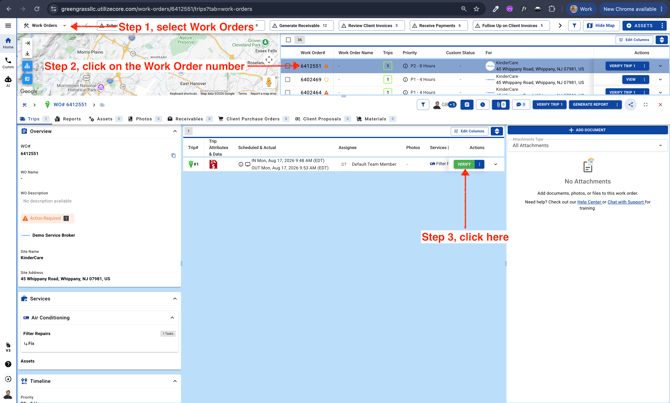The width and height of the screenshot is (670, 403).
Task: Switch to the Trips tab
Action: pyautogui.click(x=35, y=119)
